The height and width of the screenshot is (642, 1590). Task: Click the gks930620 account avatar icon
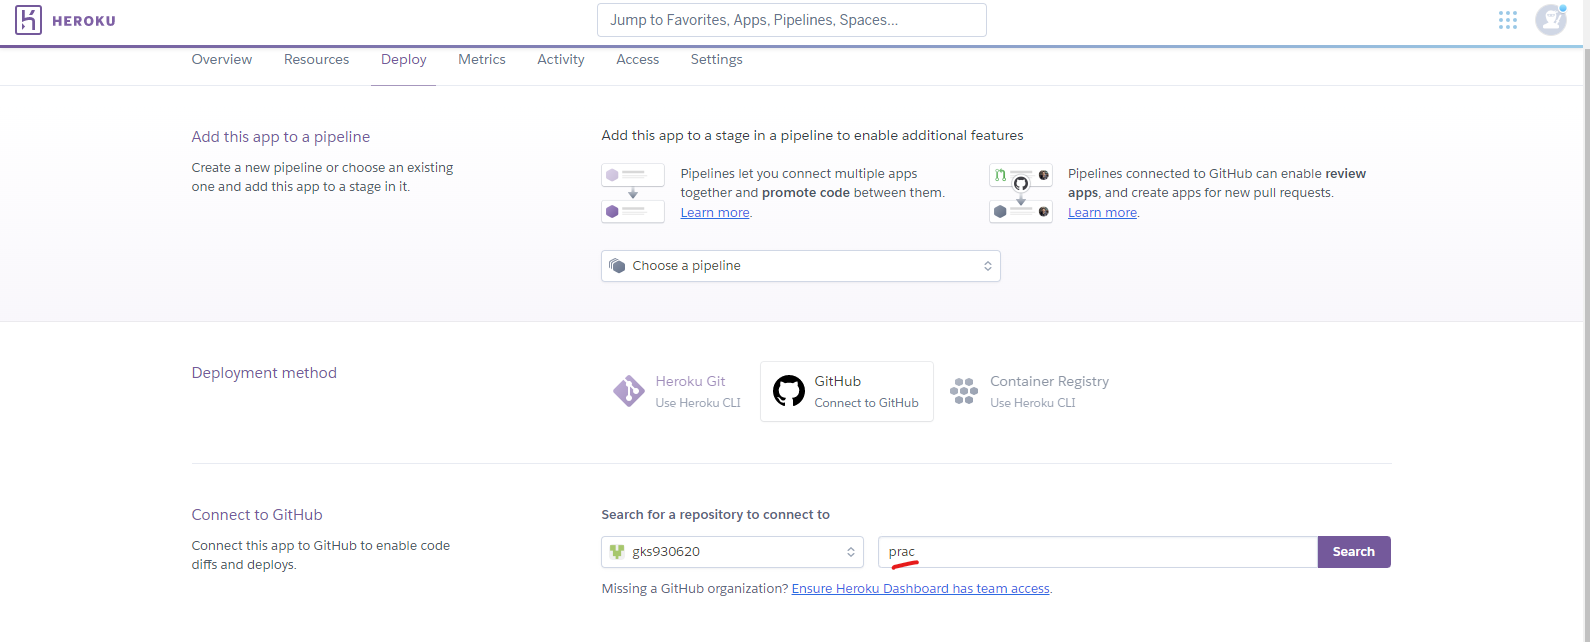tap(617, 552)
